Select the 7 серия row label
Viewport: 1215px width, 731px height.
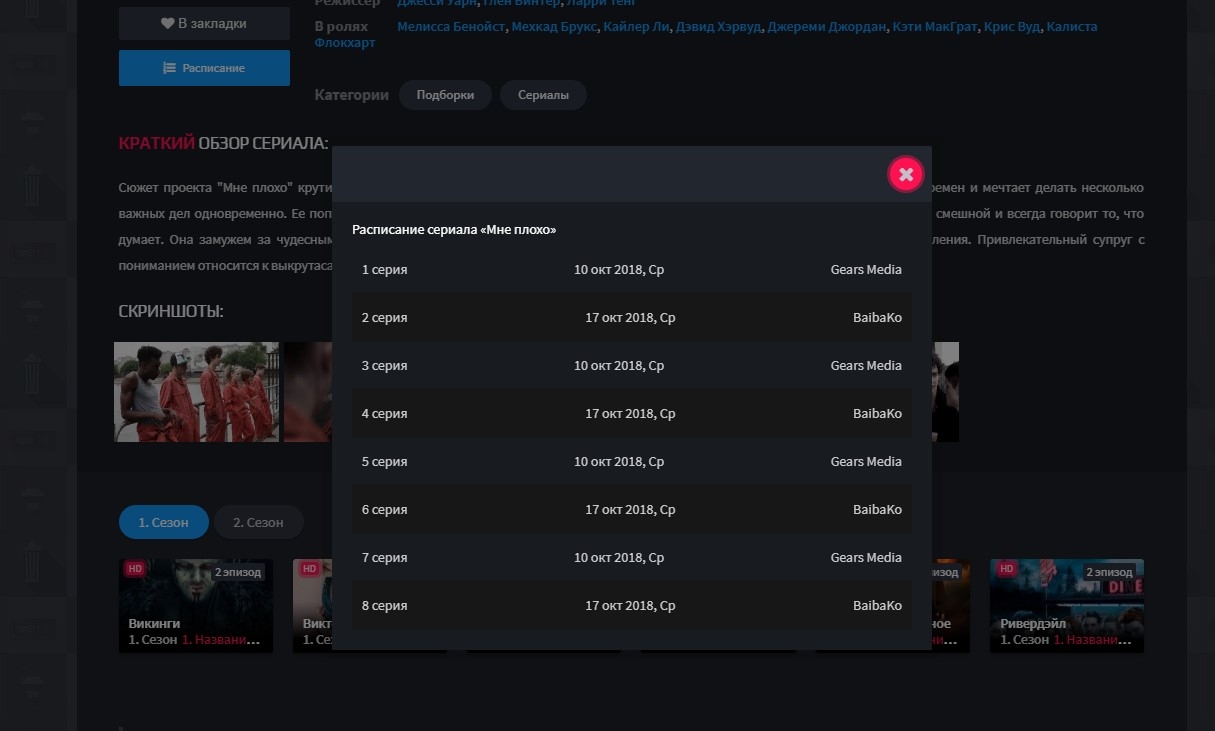click(x=385, y=558)
